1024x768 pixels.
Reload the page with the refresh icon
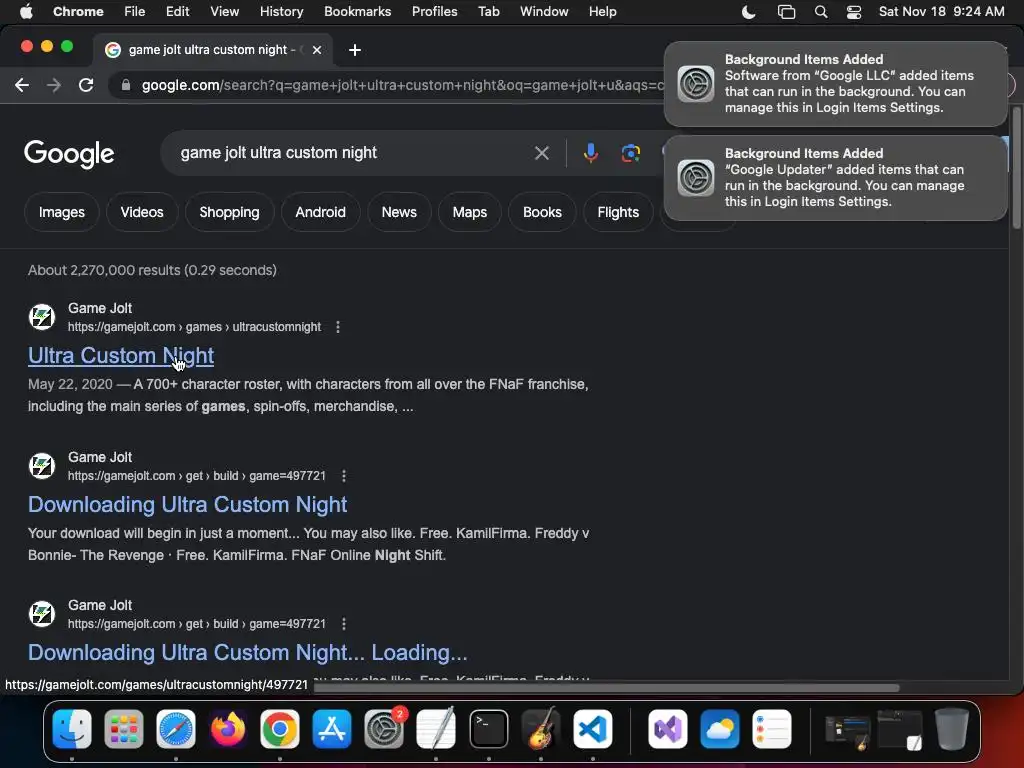86,85
